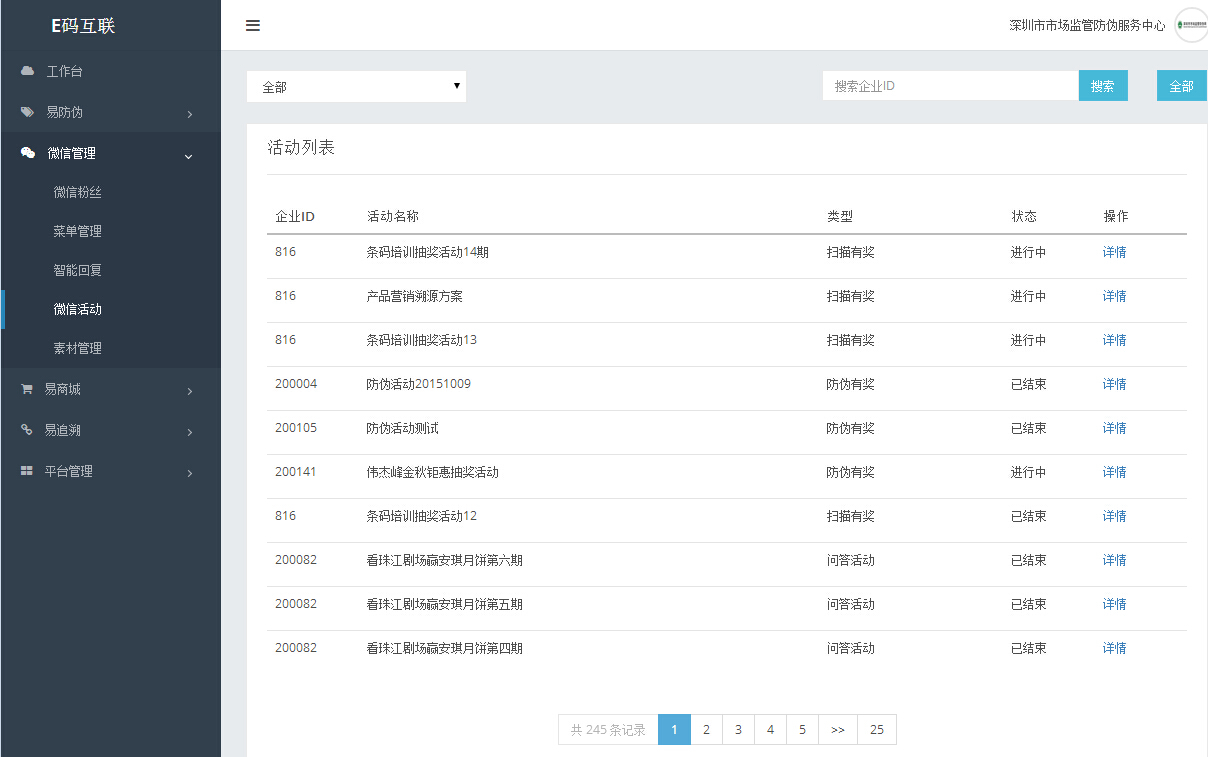Focus the 搜索企业ID search field
This screenshot has height=757, width=1208.
950,86
